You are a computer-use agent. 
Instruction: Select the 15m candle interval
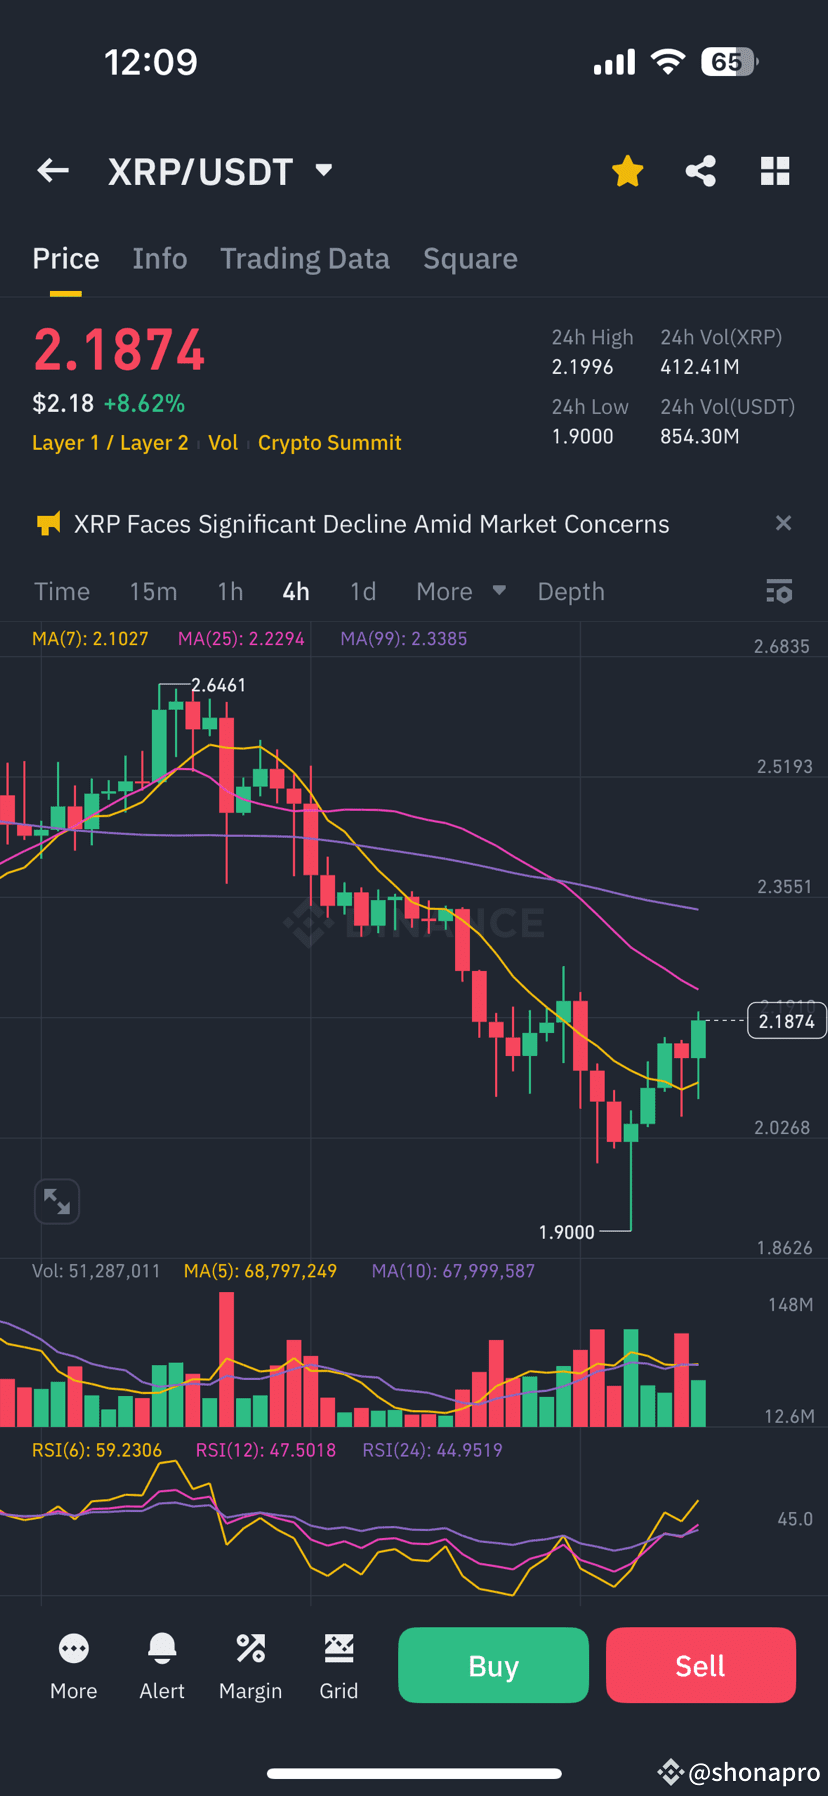(x=153, y=591)
